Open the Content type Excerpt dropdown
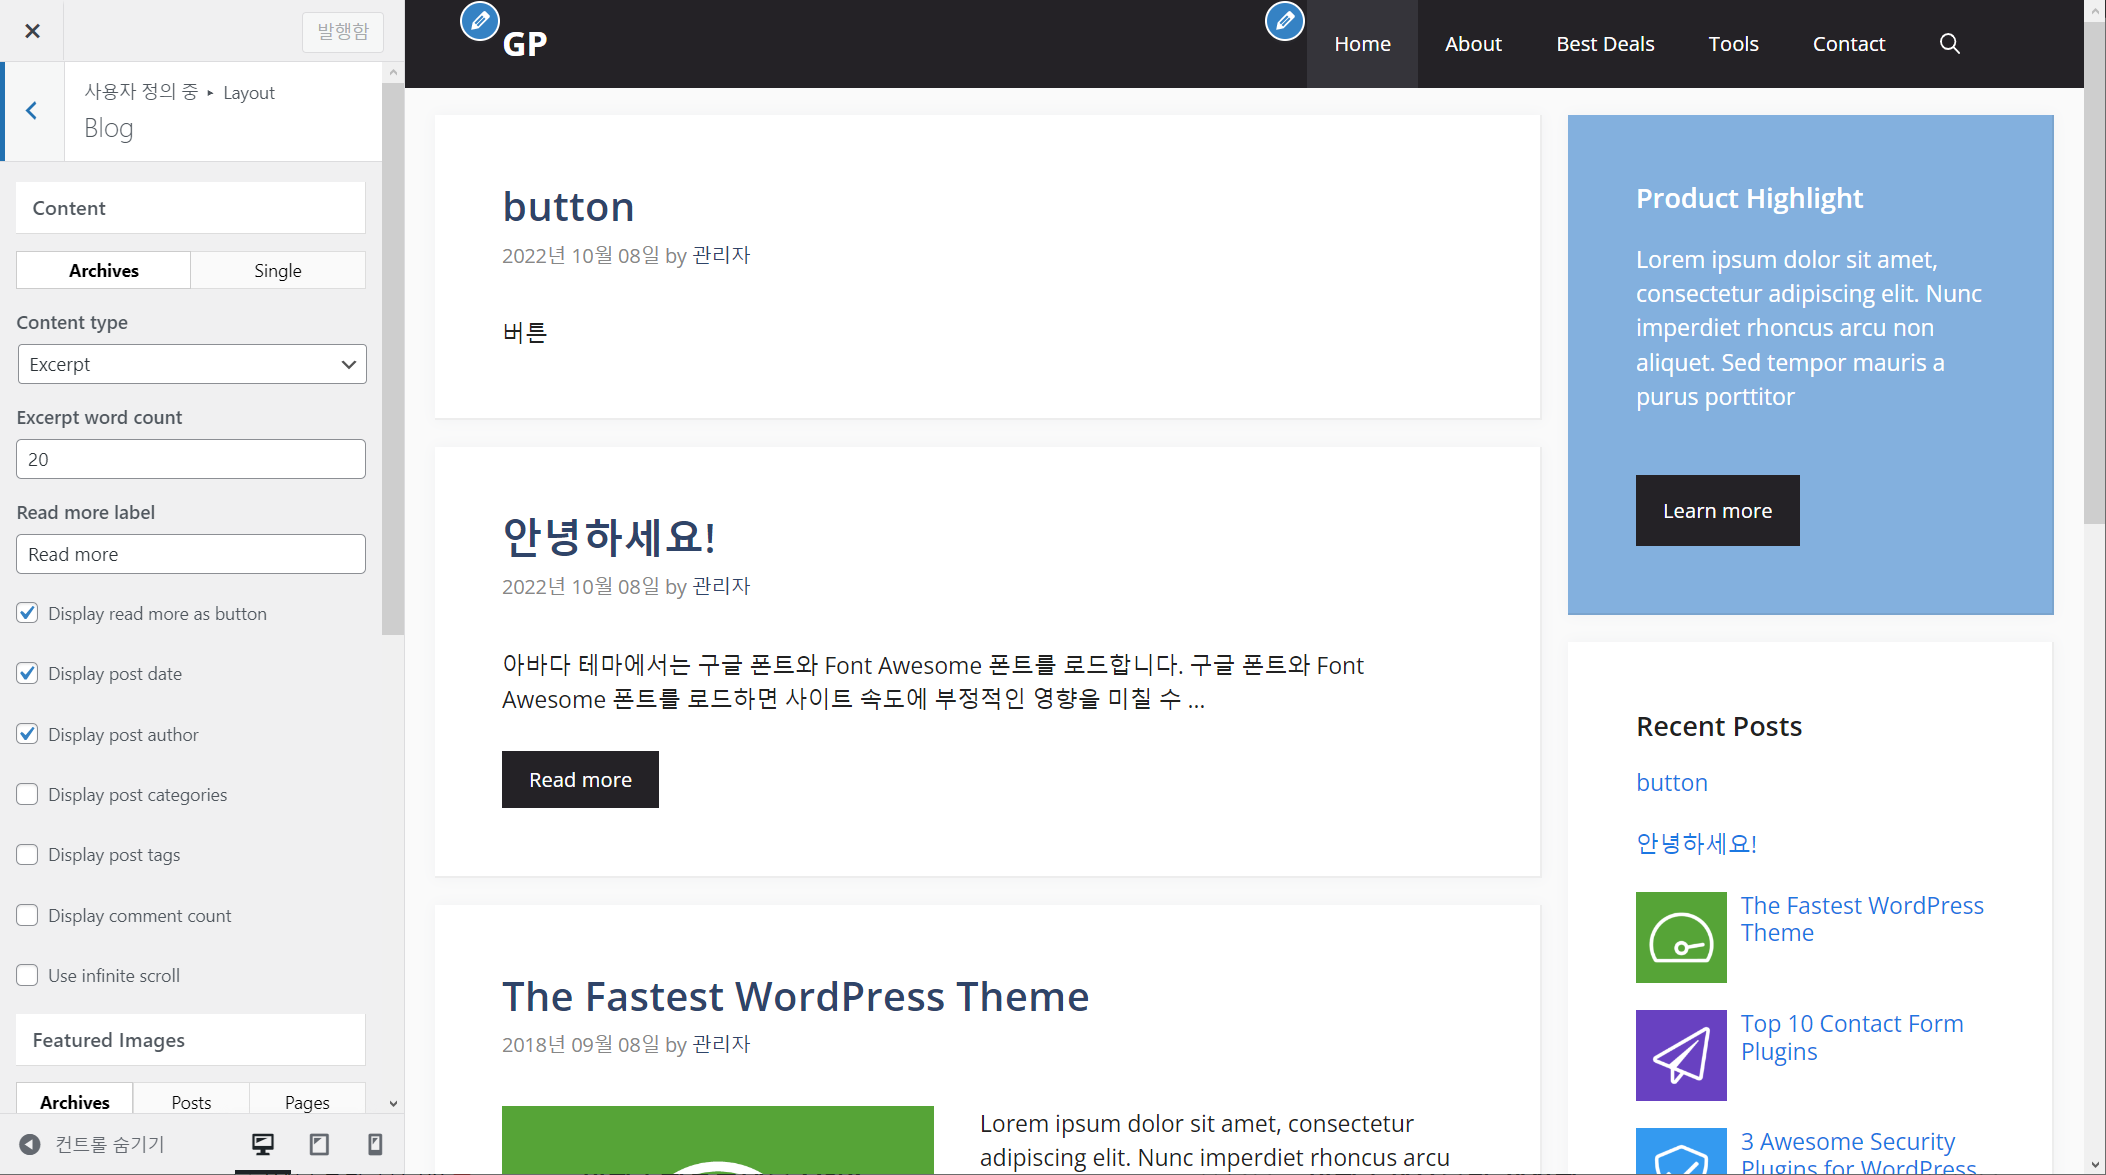This screenshot has width=2106, height=1175. pyautogui.click(x=192, y=364)
